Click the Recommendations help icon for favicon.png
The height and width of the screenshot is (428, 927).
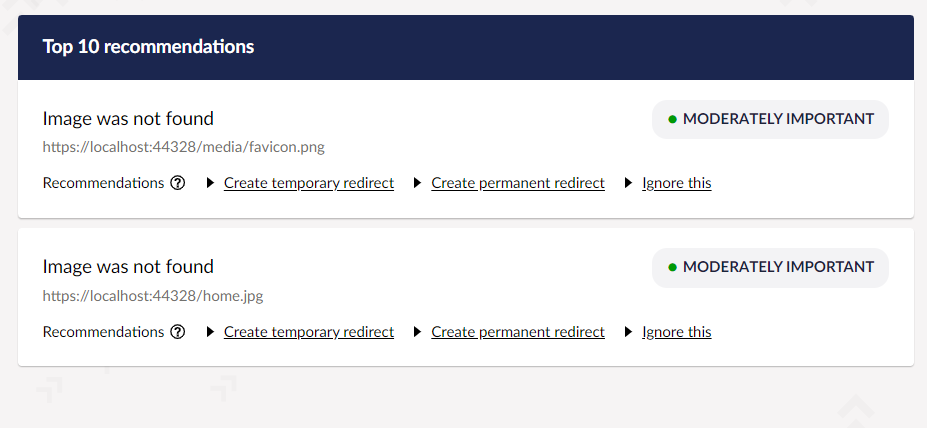pyautogui.click(x=178, y=183)
